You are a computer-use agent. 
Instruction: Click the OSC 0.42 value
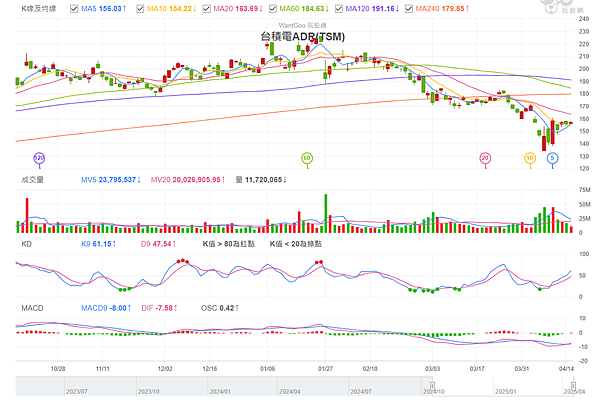[x=220, y=308]
